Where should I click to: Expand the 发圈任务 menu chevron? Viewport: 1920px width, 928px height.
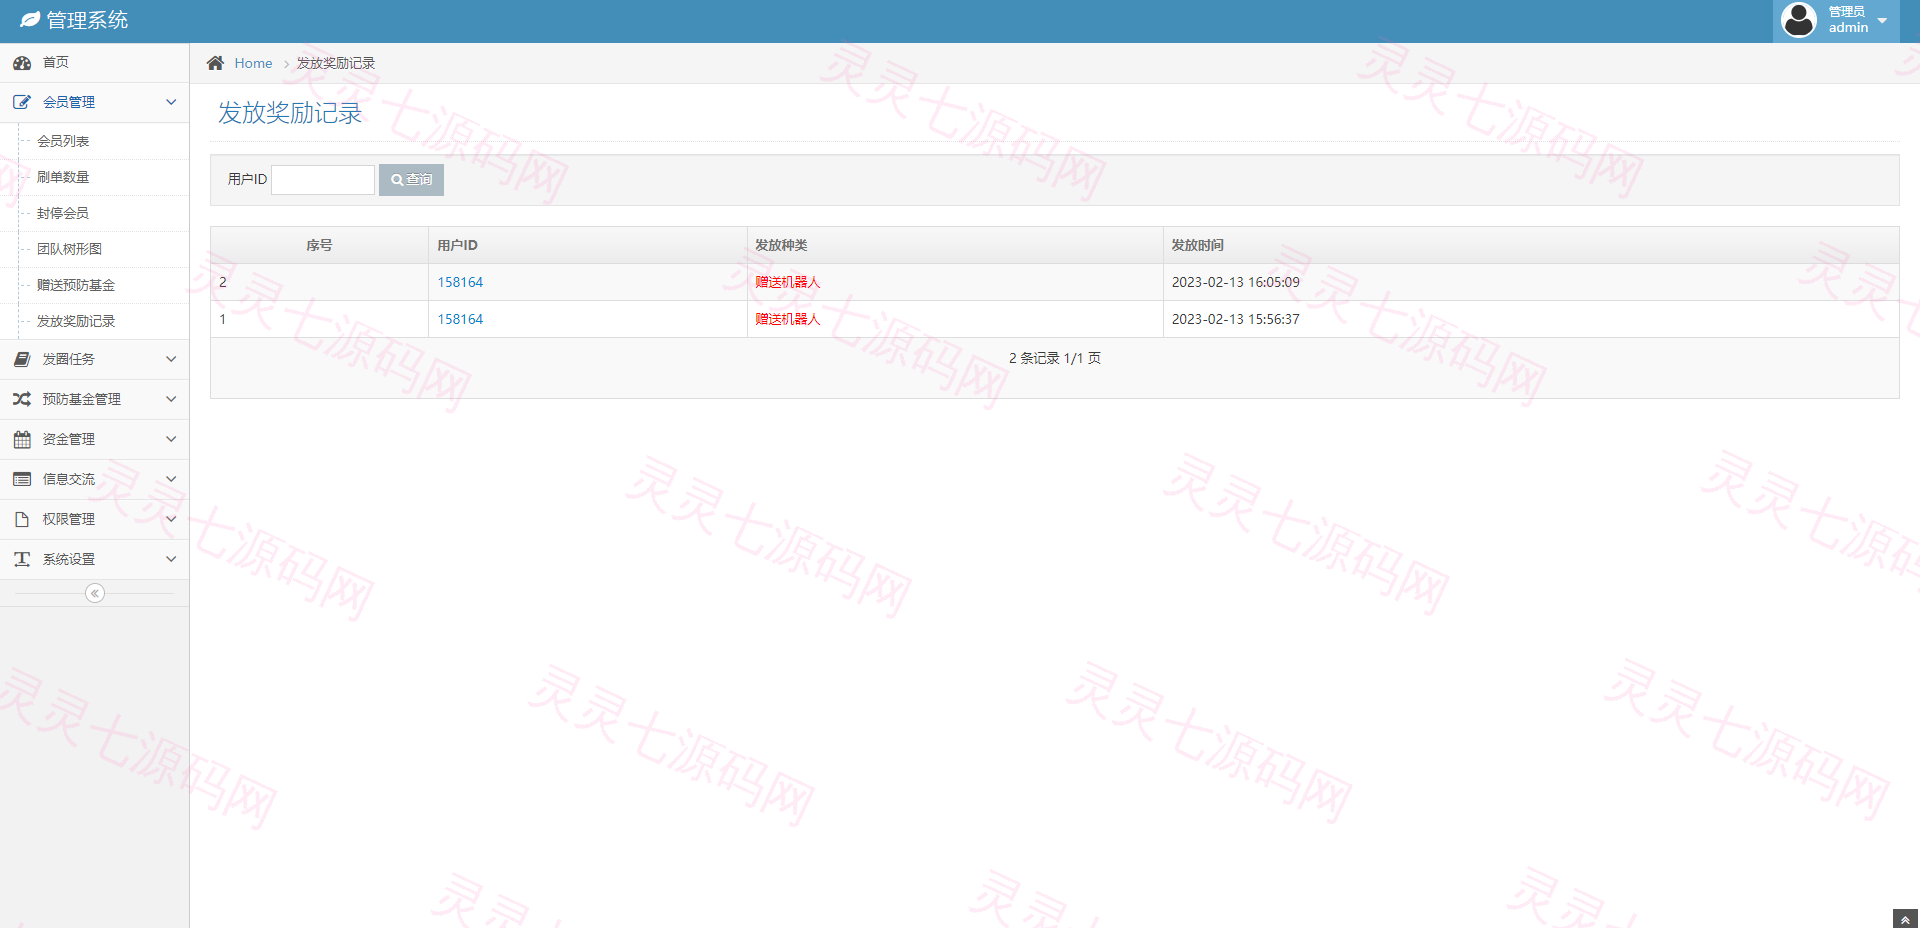[x=171, y=359]
